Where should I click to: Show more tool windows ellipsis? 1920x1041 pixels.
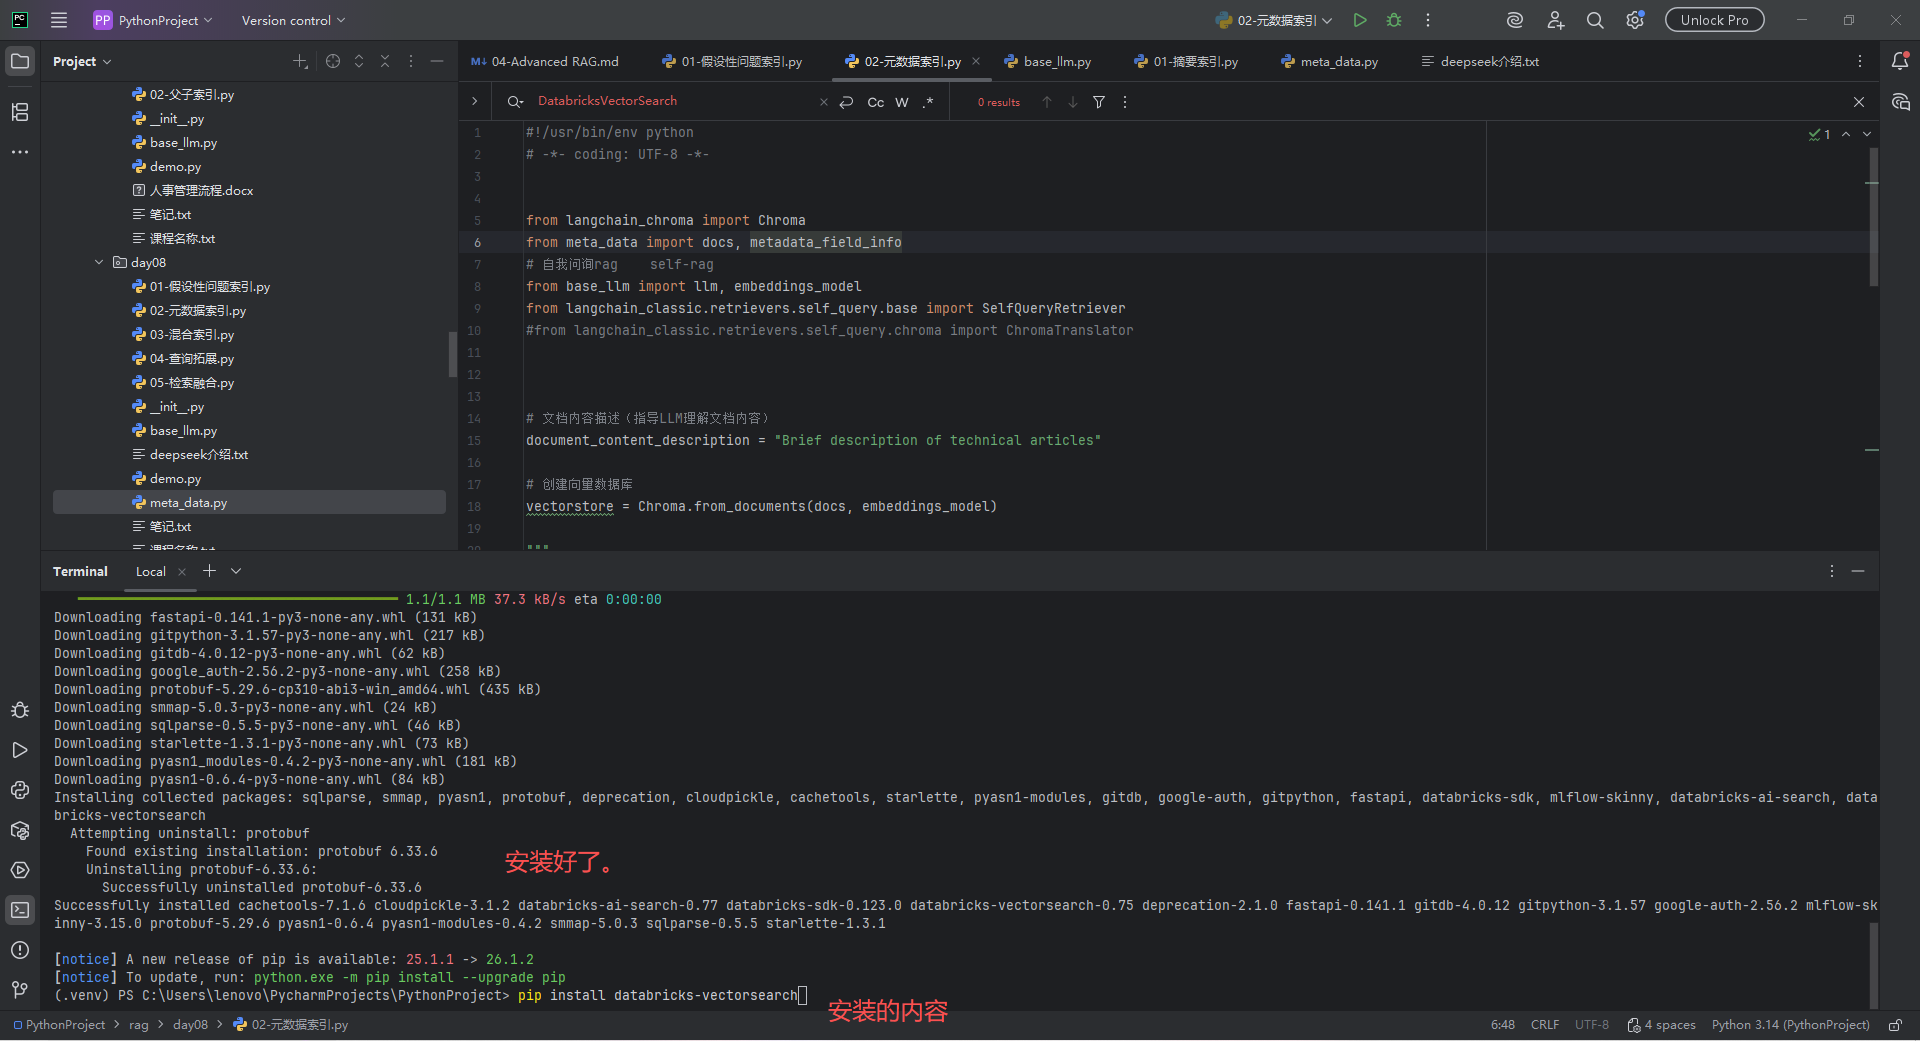tap(20, 152)
